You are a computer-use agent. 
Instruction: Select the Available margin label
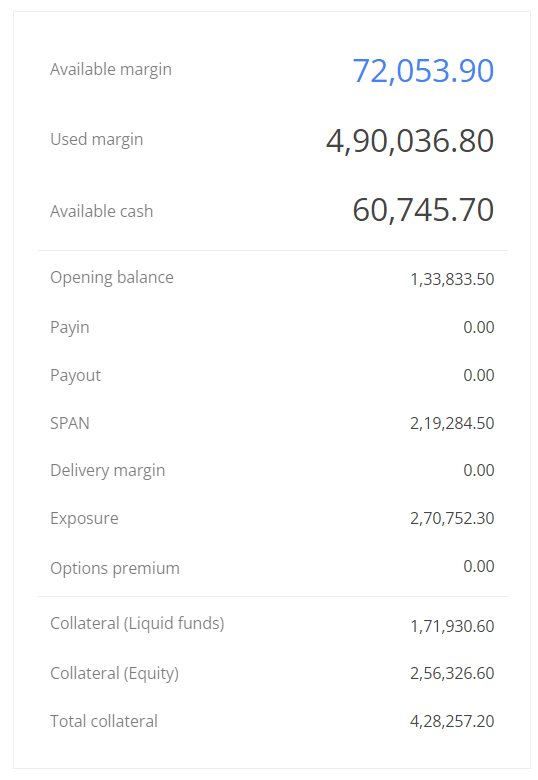click(x=111, y=70)
